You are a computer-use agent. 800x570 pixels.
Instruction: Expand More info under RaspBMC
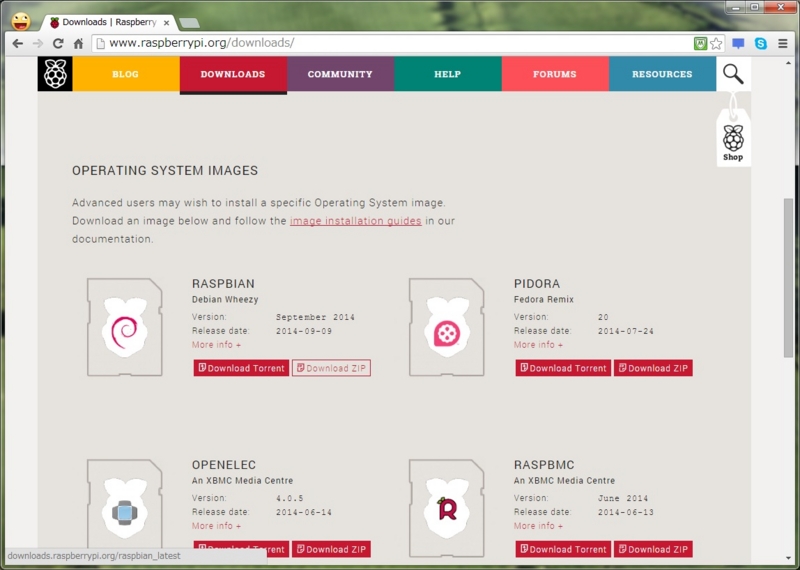coord(538,526)
